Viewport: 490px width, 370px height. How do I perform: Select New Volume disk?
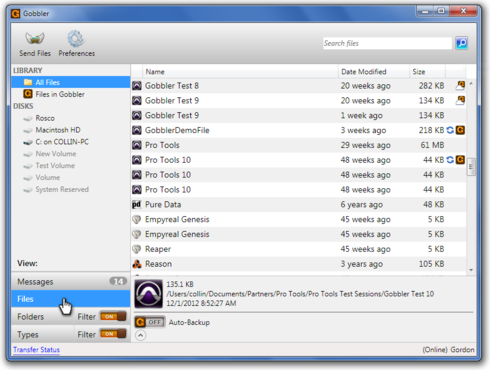(56, 154)
